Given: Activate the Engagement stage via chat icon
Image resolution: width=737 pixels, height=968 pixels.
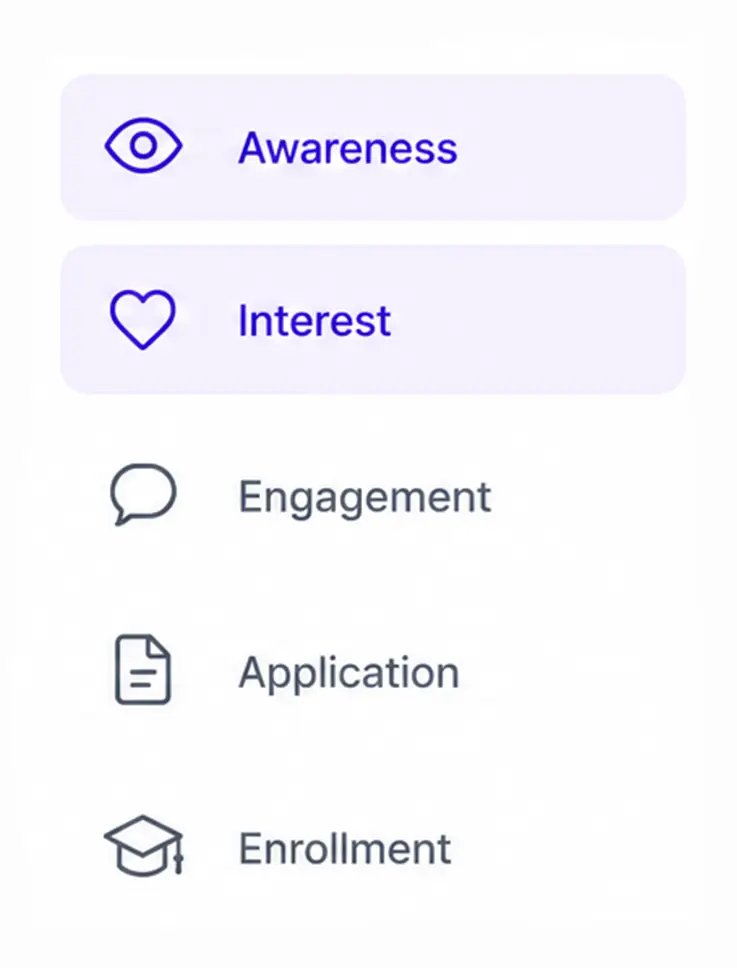Looking at the screenshot, I should tap(143, 494).
